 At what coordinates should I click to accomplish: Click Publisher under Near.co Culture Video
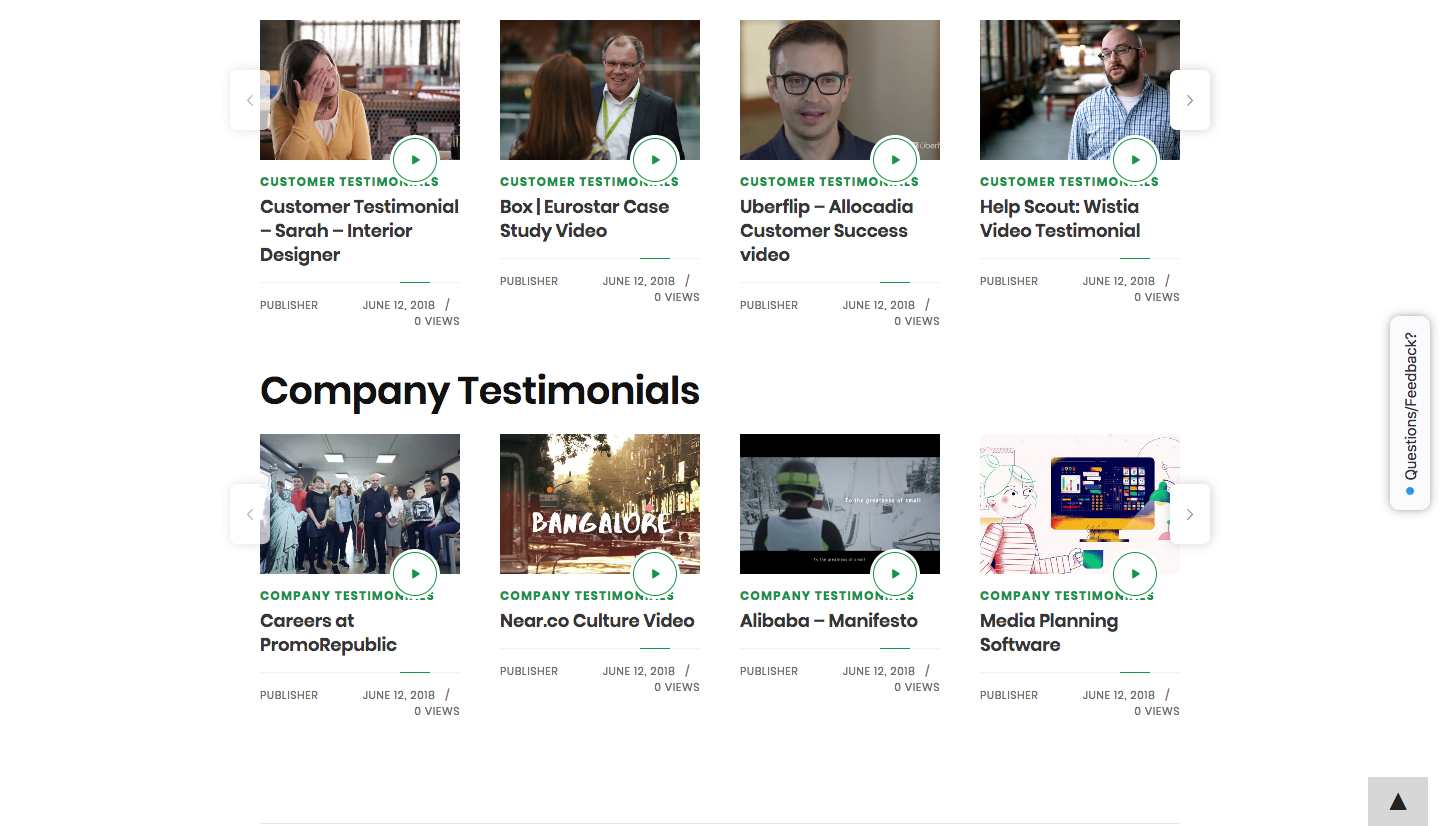[x=529, y=671]
